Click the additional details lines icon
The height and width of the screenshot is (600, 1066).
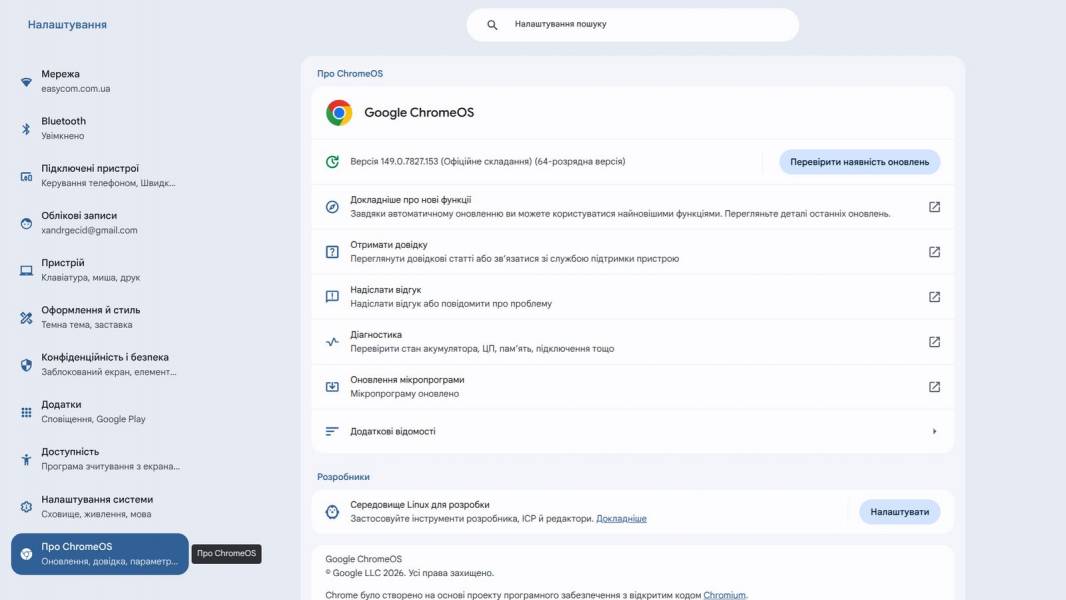coord(332,431)
